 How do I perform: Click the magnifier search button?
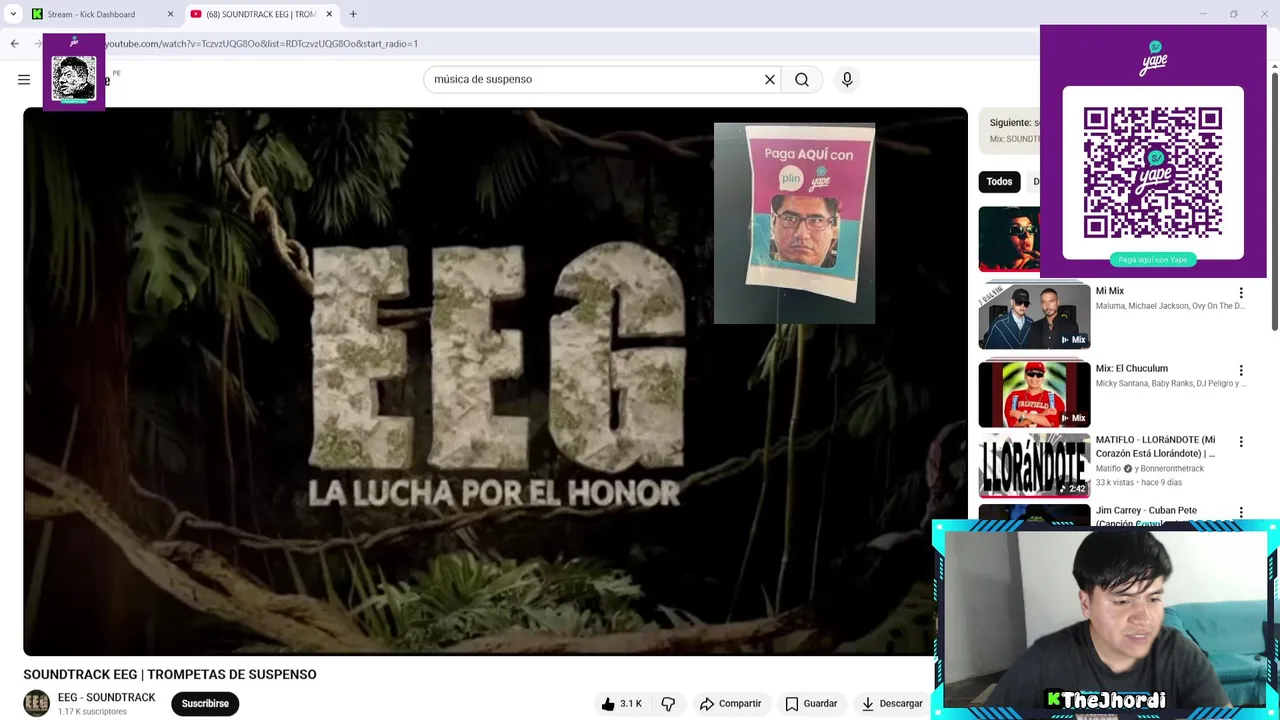802,79
